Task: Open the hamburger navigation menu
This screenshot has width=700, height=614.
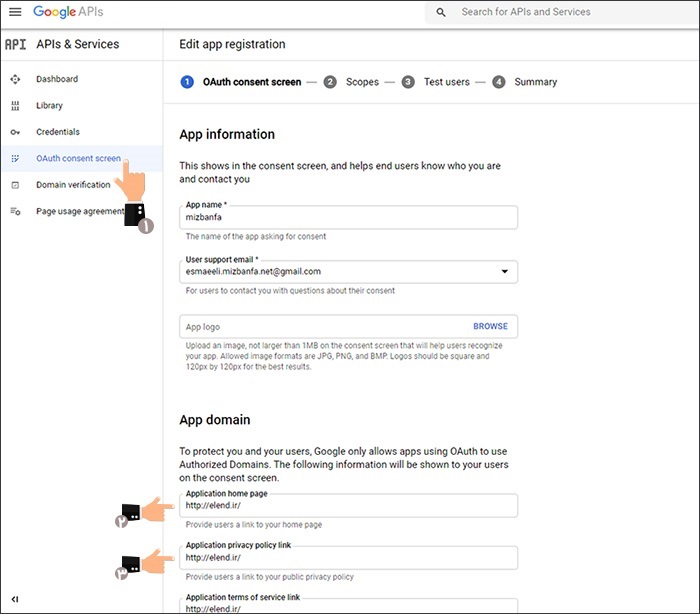Action: point(15,12)
